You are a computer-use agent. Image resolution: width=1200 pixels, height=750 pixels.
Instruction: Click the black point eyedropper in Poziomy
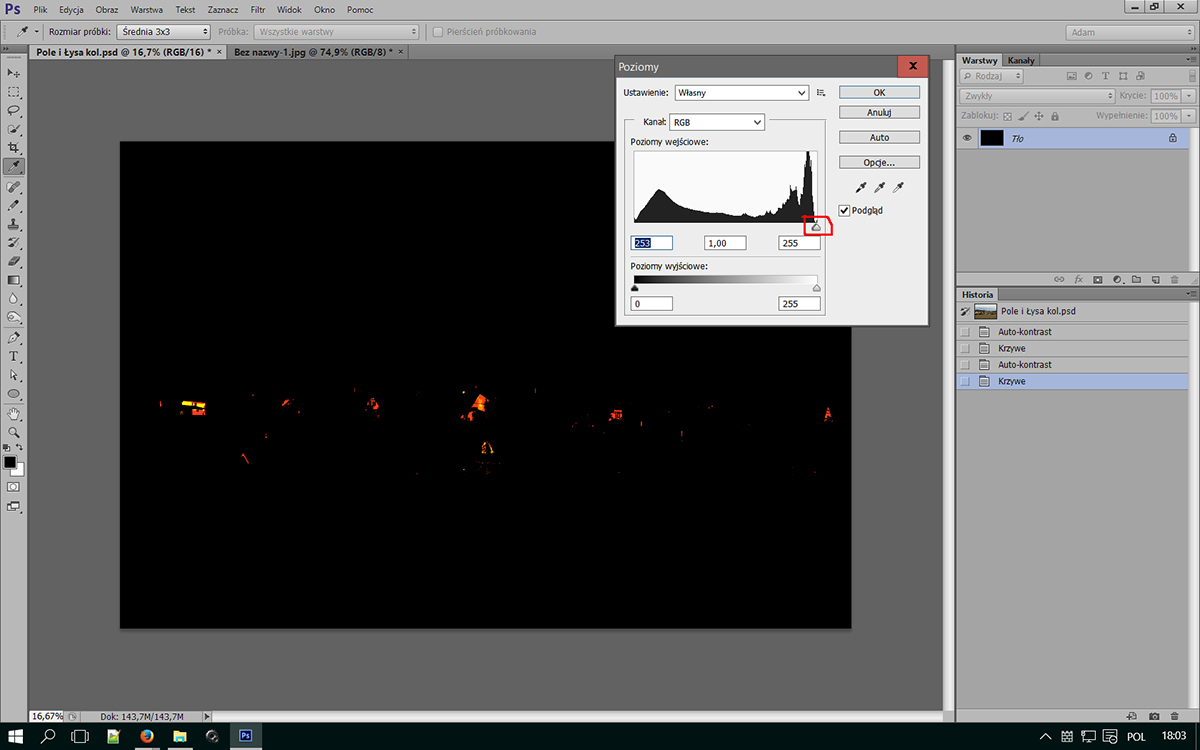click(861, 187)
